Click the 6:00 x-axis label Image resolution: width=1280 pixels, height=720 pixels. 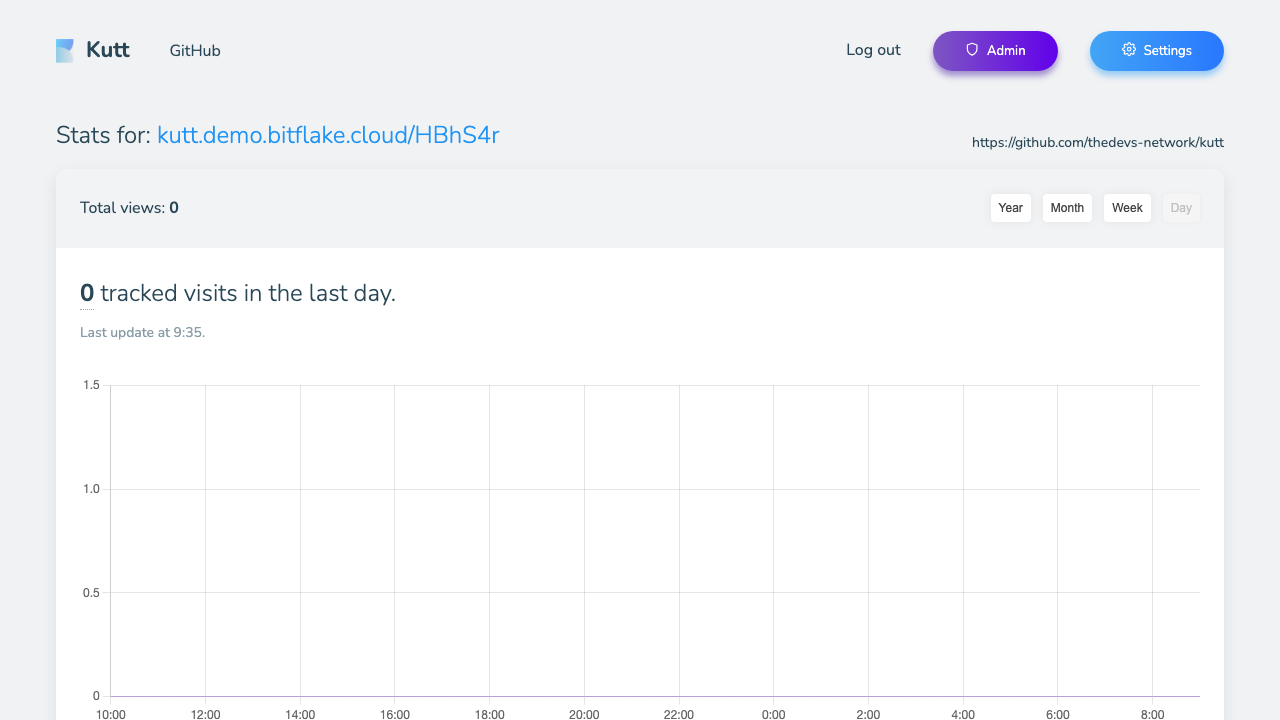pos(1058,714)
